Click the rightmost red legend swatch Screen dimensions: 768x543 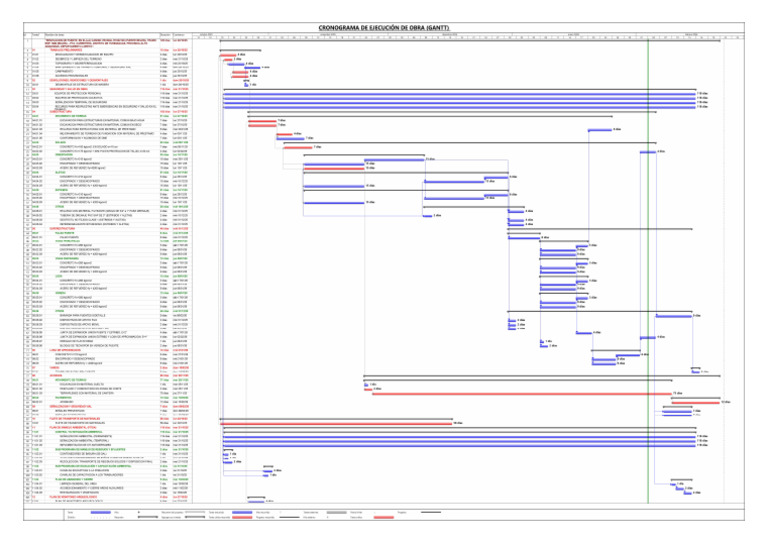click(384, 517)
